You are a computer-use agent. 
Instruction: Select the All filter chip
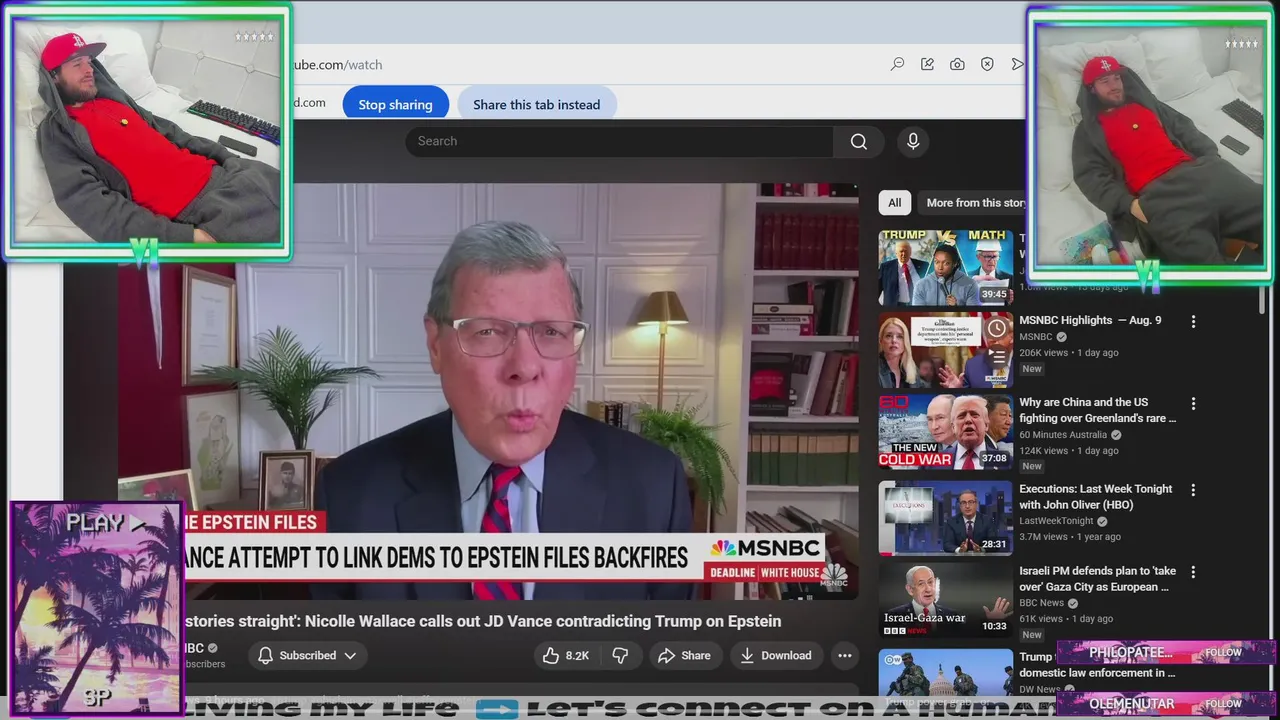pyautogui.click(x=894, y=203)
